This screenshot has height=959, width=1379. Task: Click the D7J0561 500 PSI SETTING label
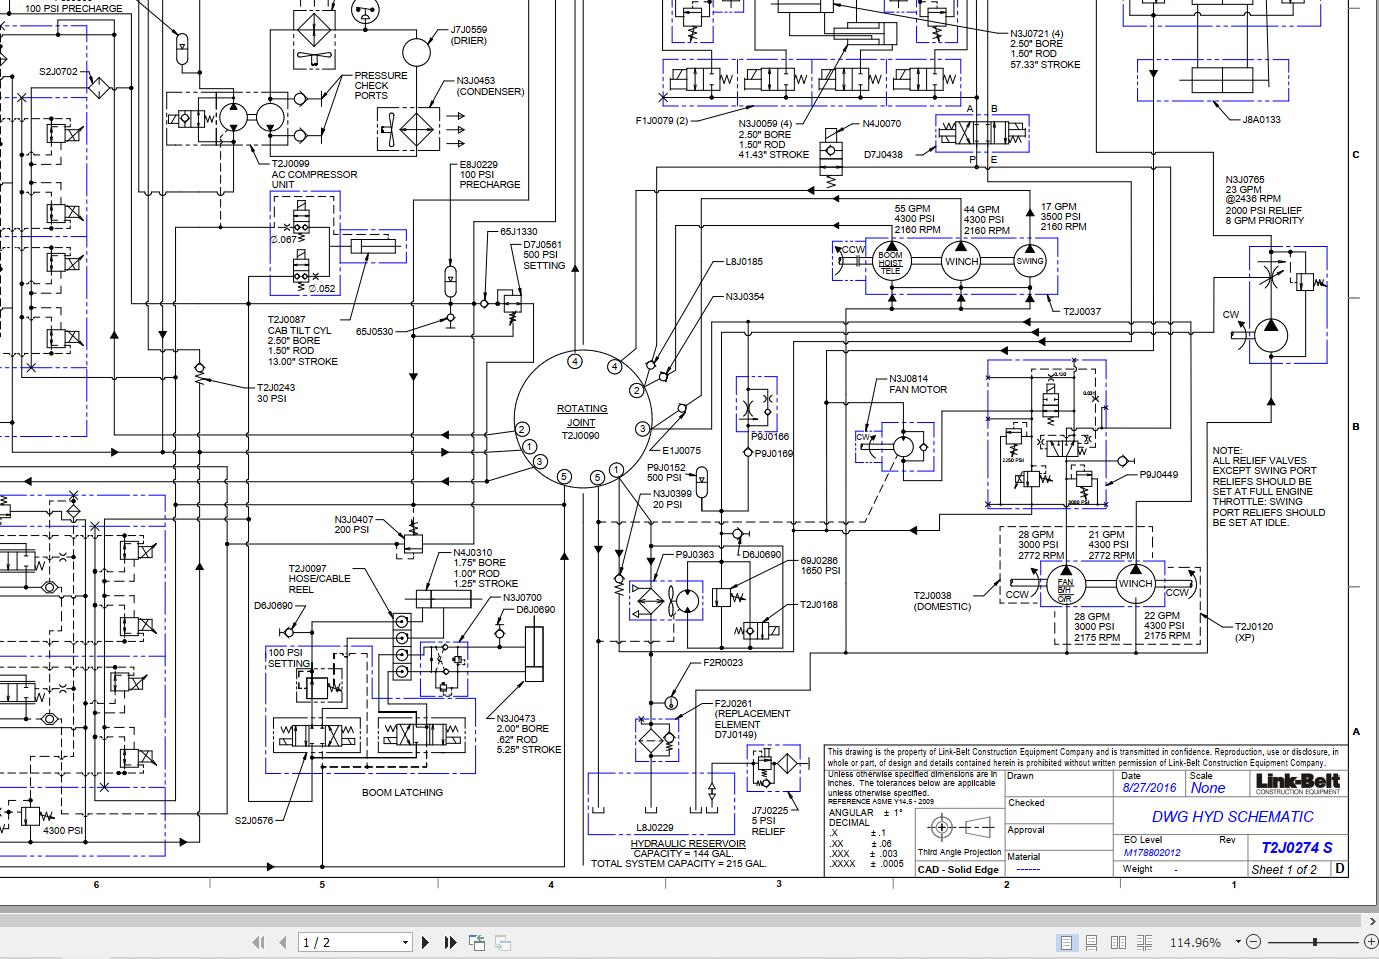pyautogui.click(x=544, y=255)
